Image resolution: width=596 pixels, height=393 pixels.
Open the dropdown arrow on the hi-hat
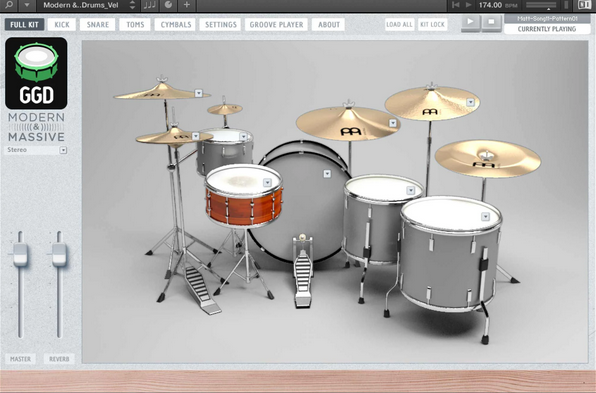click(x=196, y=136)
